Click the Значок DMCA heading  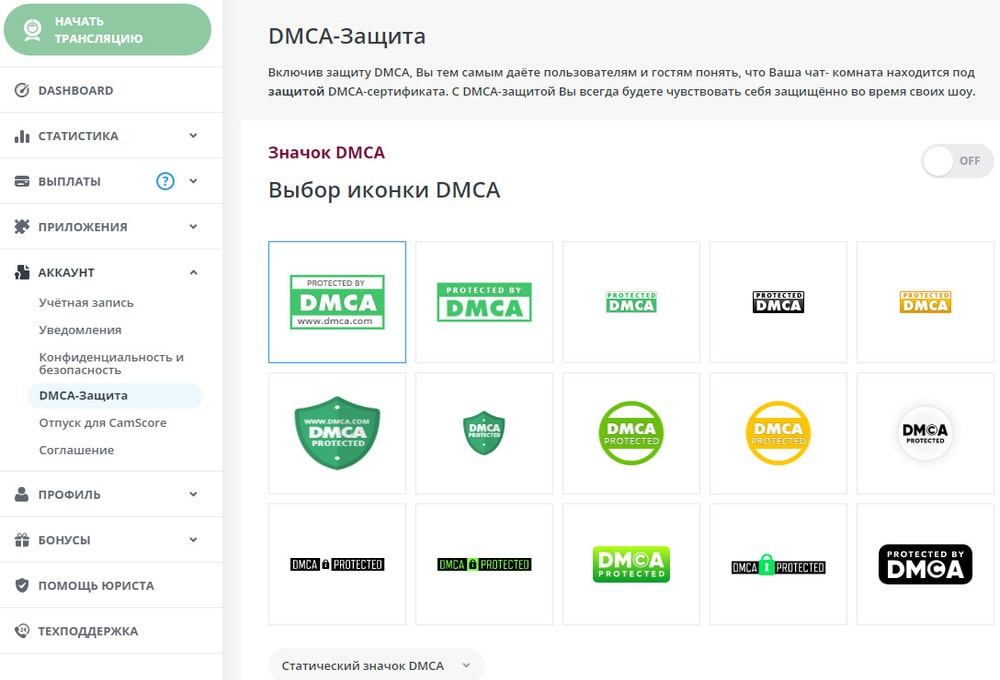coord(327,152)
